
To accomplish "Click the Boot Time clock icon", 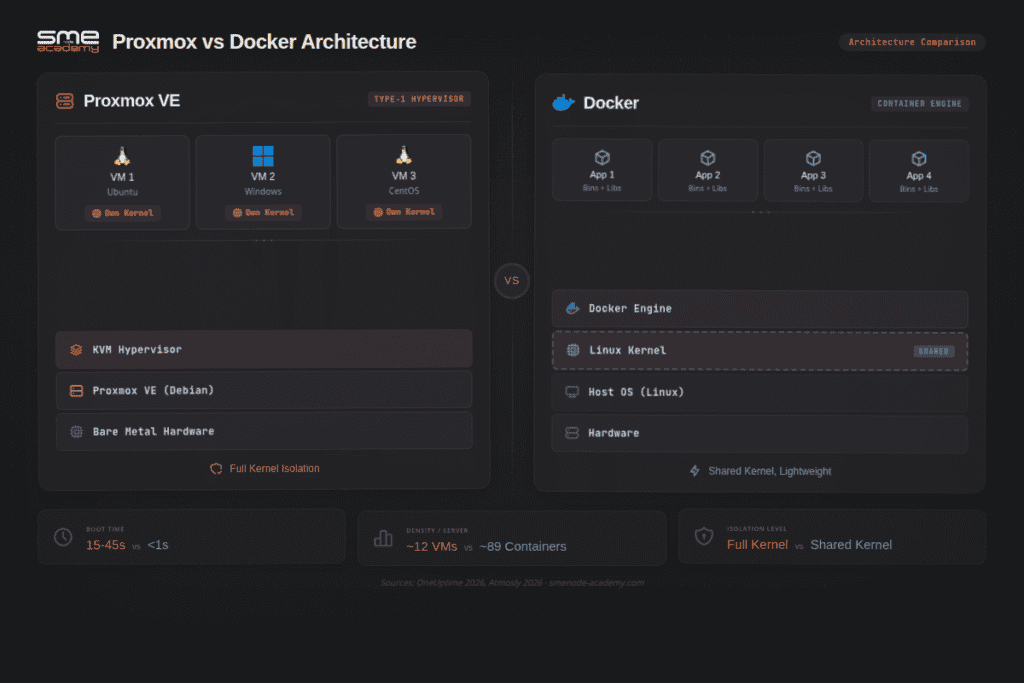I will (63, 537).
